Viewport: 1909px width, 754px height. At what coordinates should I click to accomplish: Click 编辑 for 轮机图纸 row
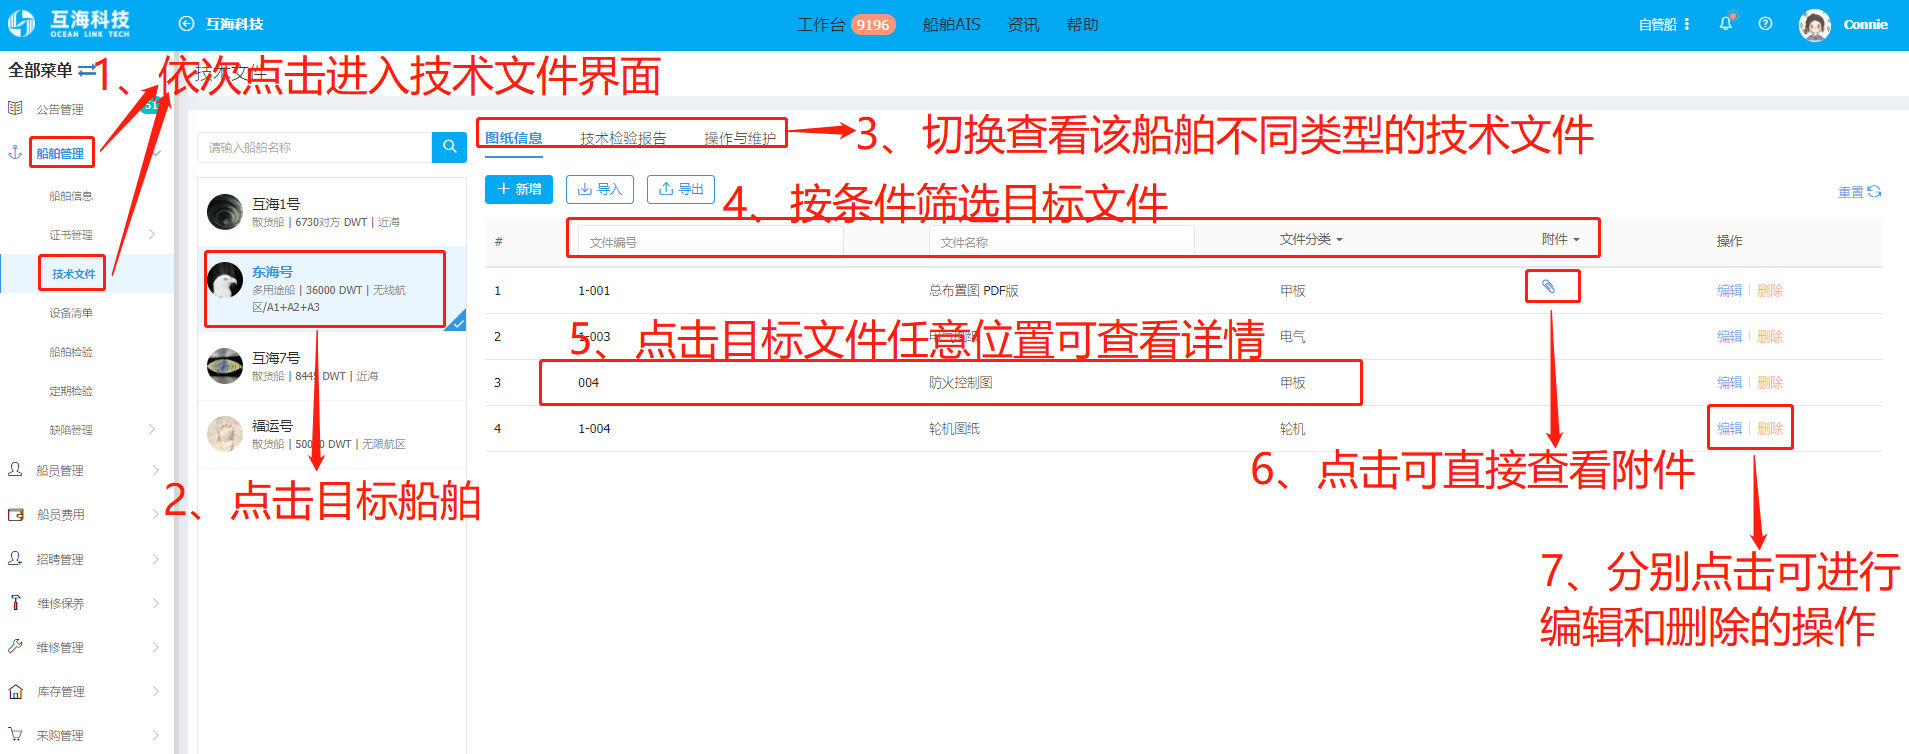tap(1729, 428)
